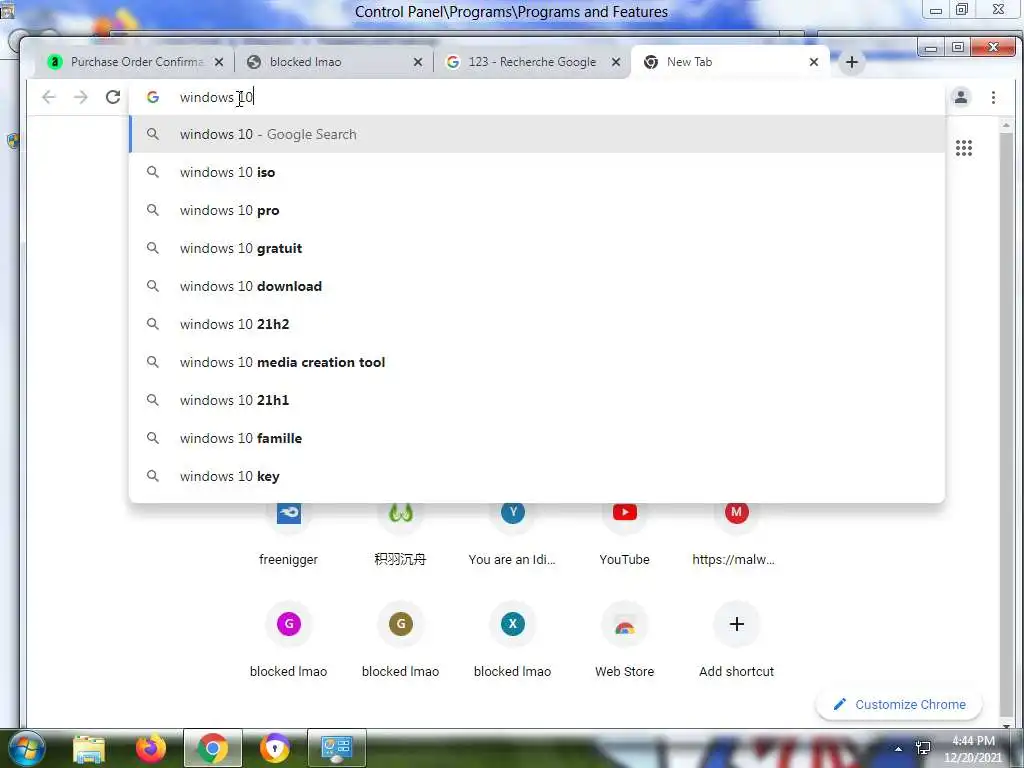Click the Chrome taskbar icon
Screen dimensions: 1024x768
[212, 748]
